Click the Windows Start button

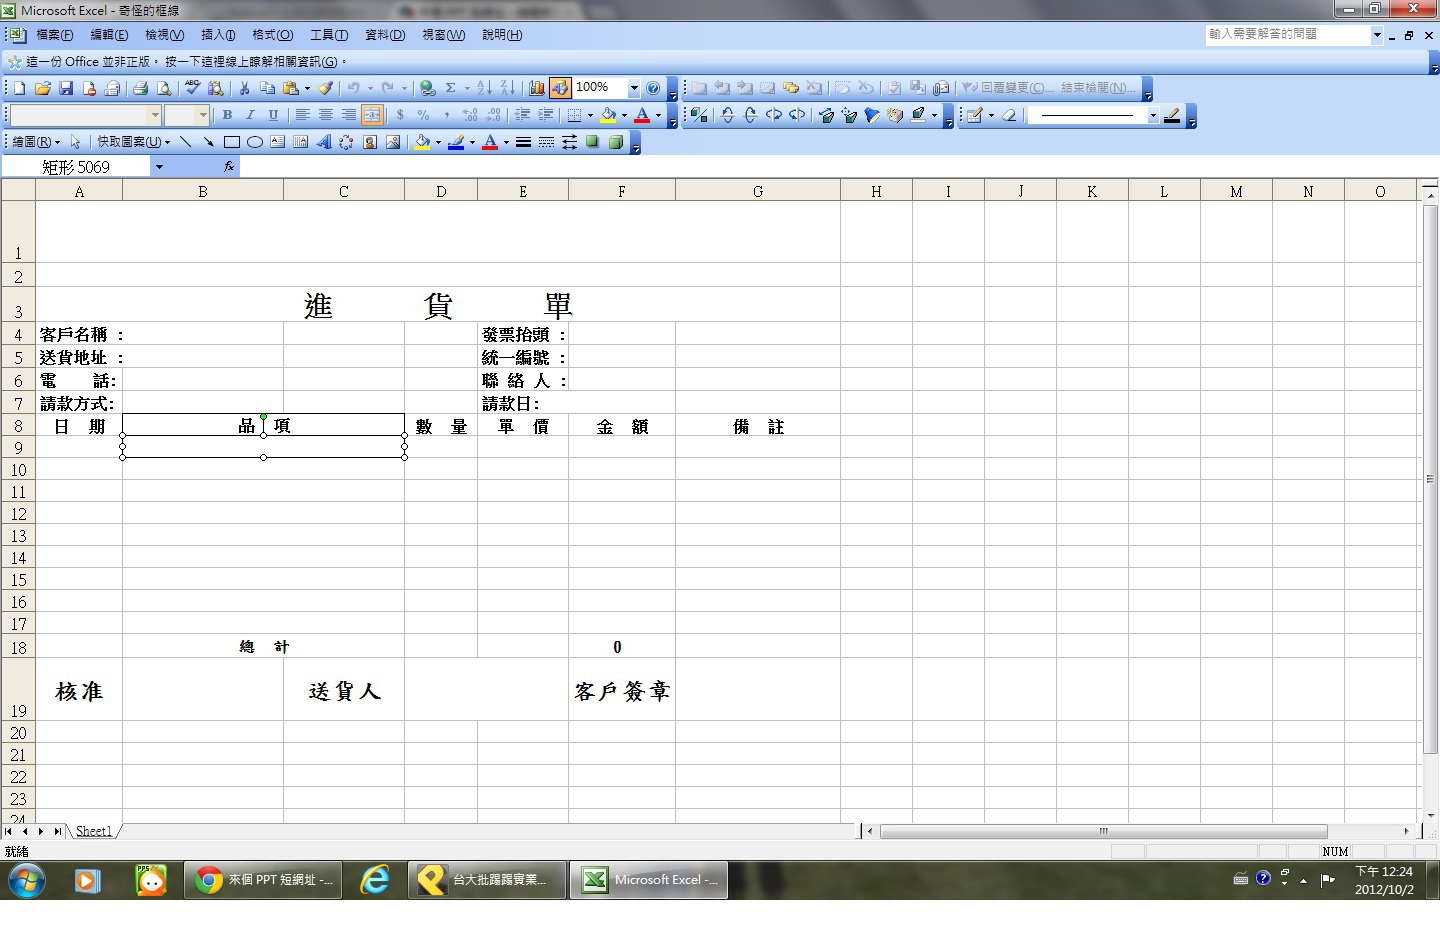[x=27, y=881]
